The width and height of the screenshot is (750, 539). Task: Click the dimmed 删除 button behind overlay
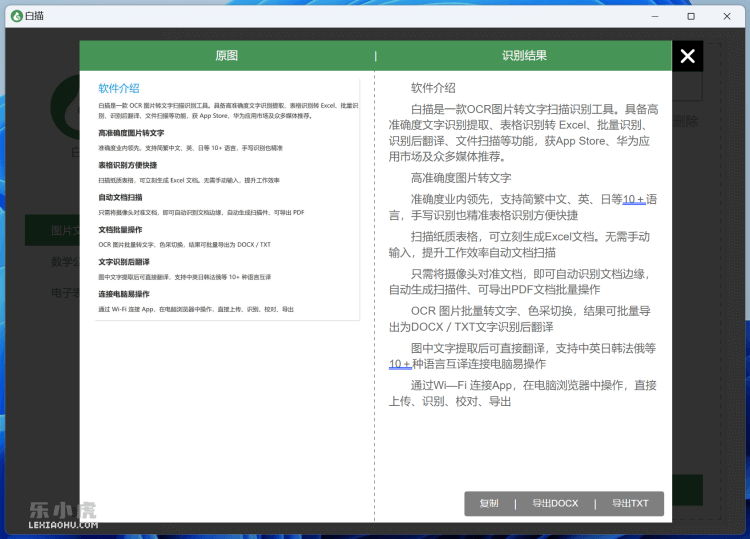[685, 121]
